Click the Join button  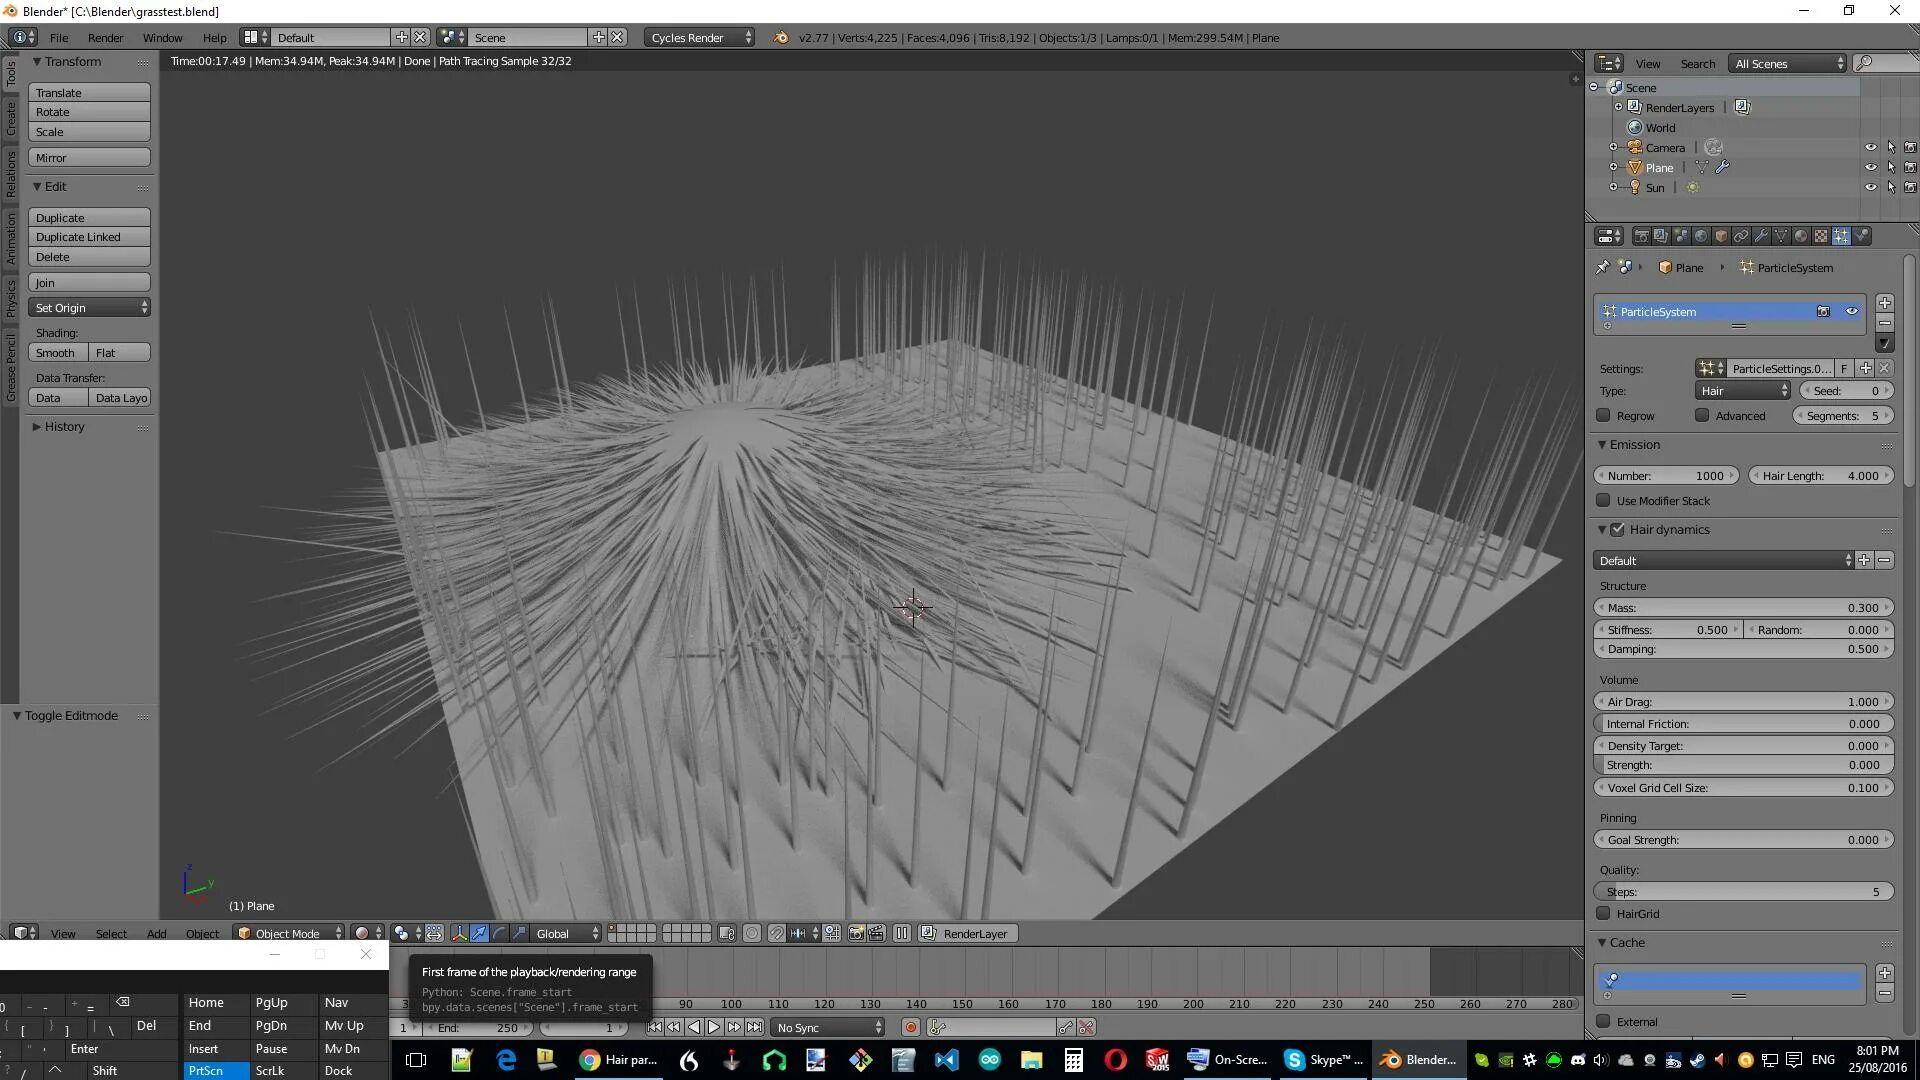pyautogui.click(x=90, y=282)
